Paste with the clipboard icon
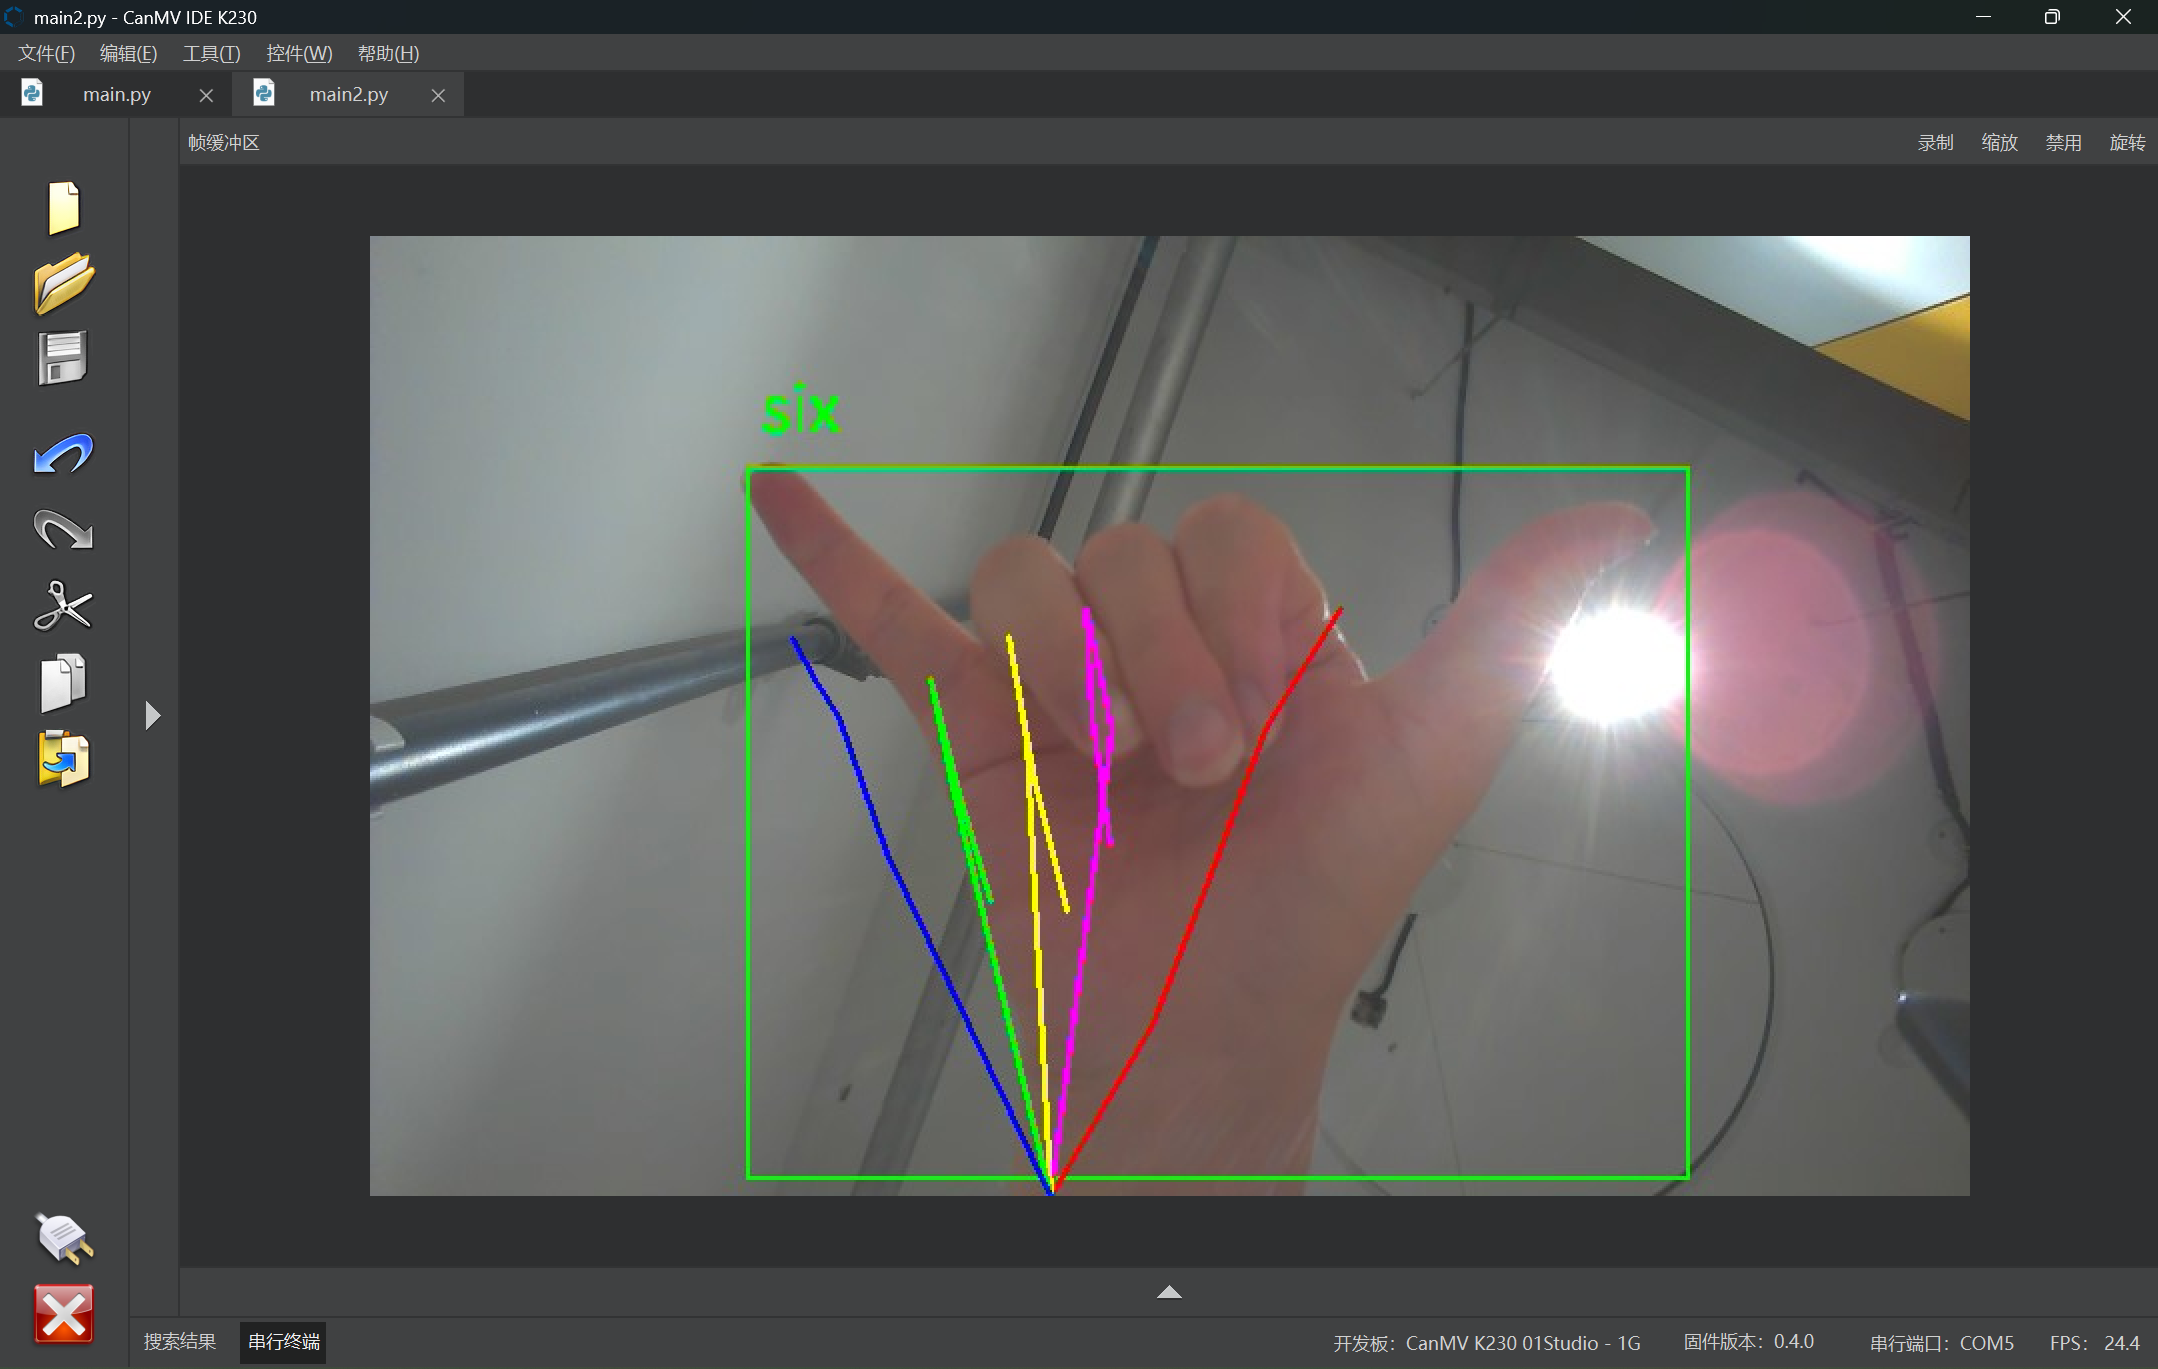Viewport: 2158px width, 1369px height. (x=64, y=759)
